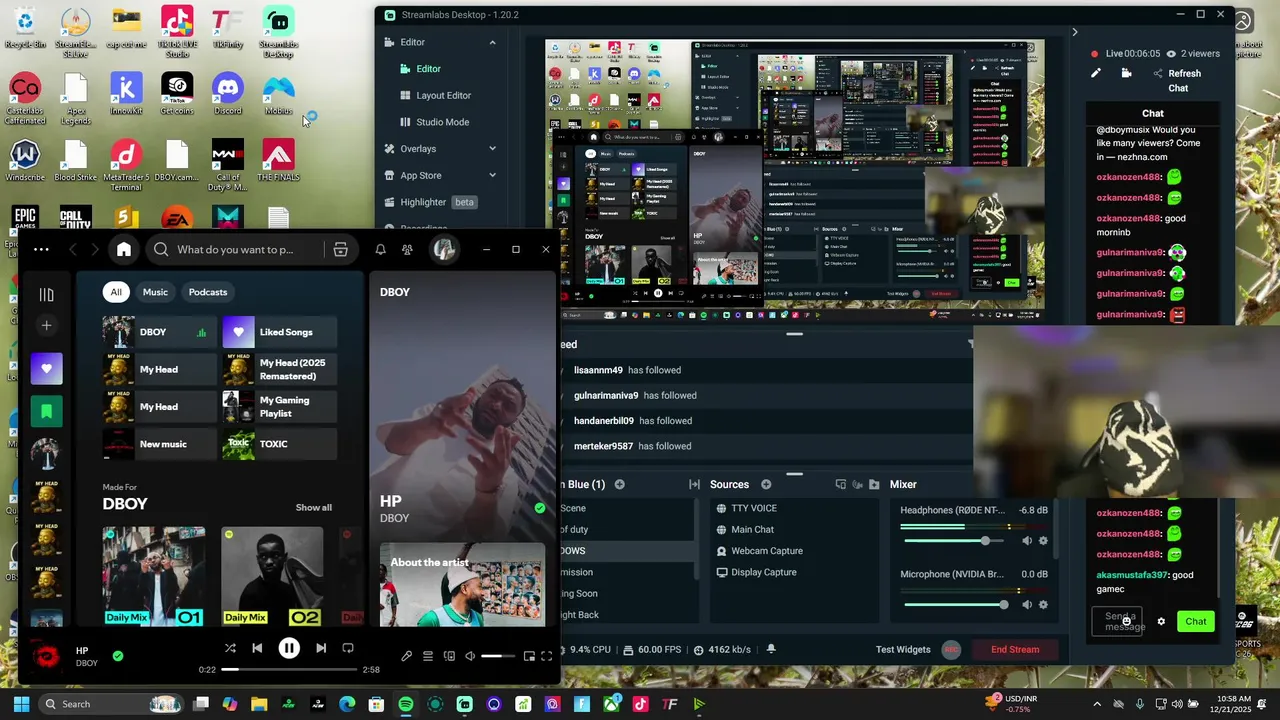Open the New music tile

159,444
